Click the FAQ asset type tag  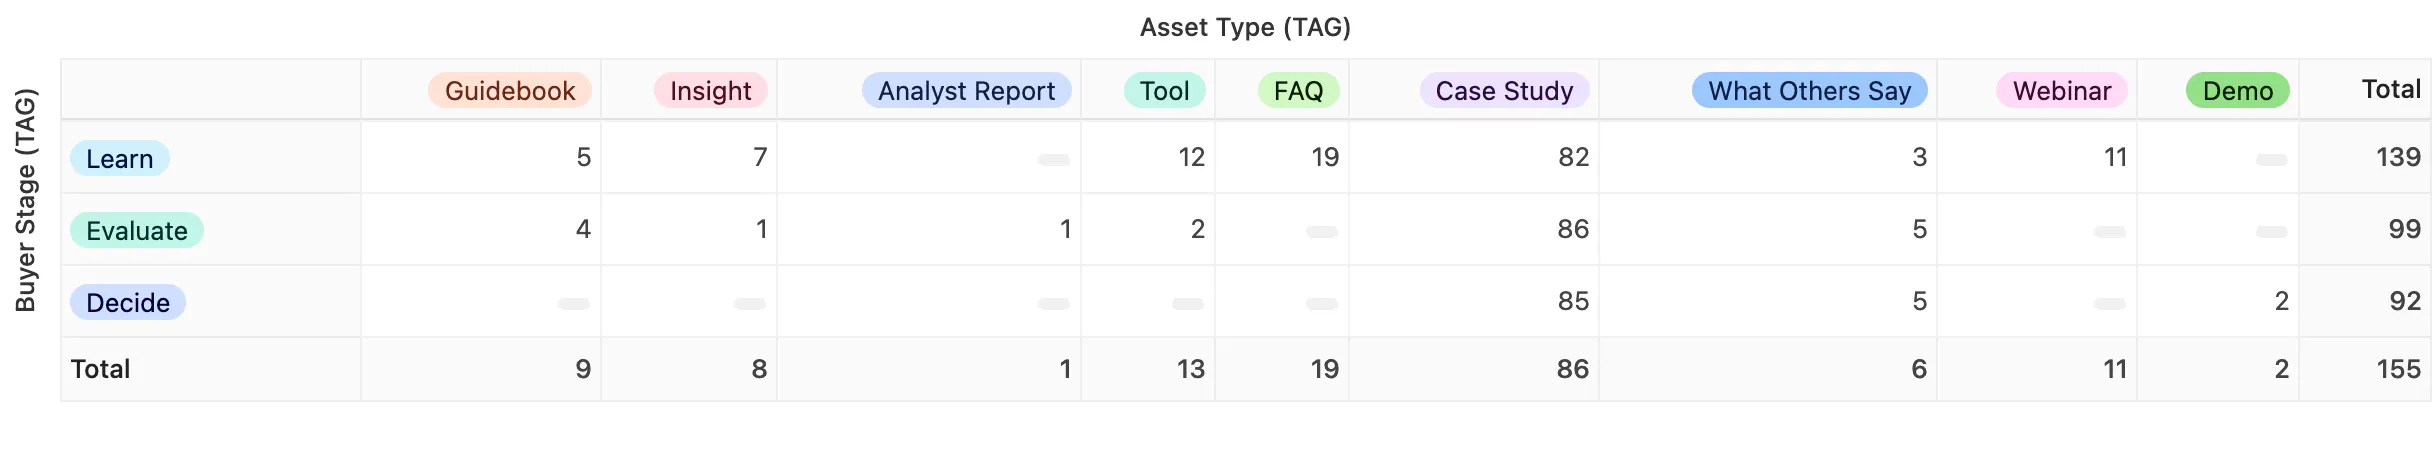1298,91
